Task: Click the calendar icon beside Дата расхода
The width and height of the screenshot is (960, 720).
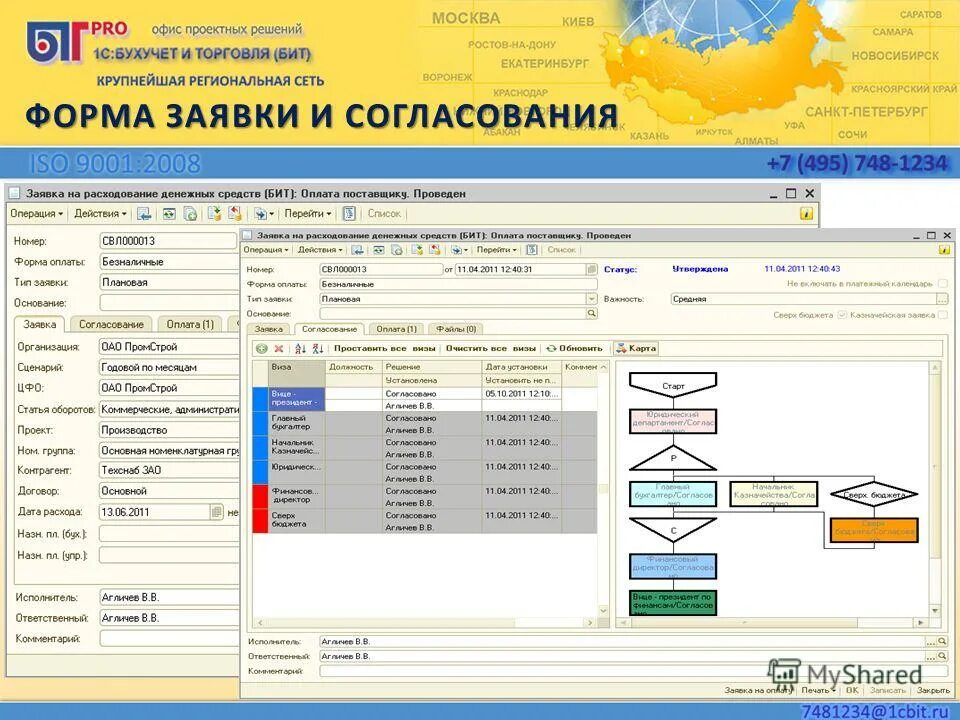Action: point(217,512)
